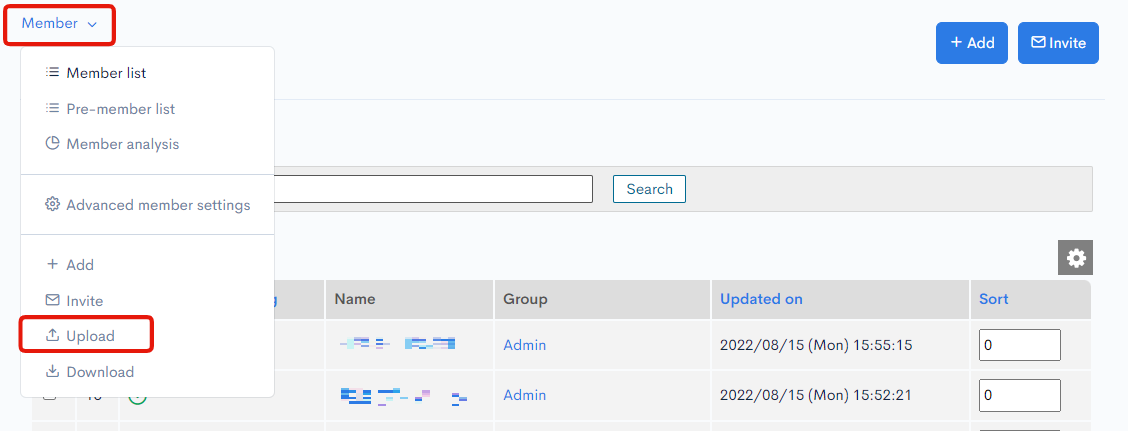Click the Name column header
This screenshot has width=1128, height=431.
355,299
